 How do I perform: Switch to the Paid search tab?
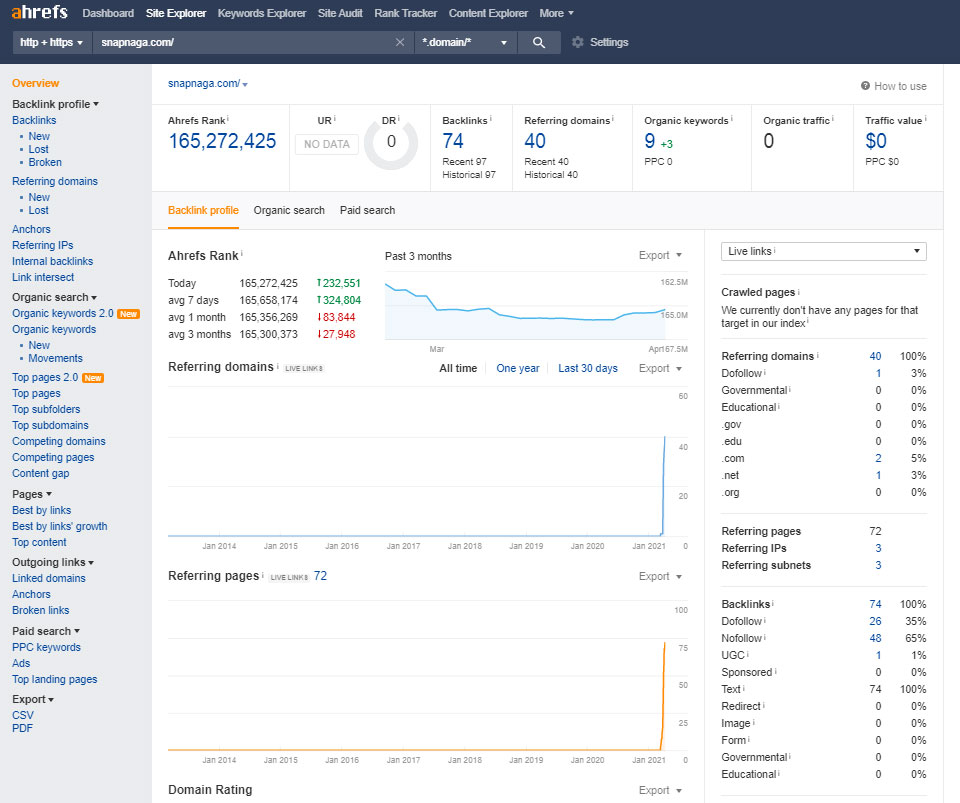point(367,211)
